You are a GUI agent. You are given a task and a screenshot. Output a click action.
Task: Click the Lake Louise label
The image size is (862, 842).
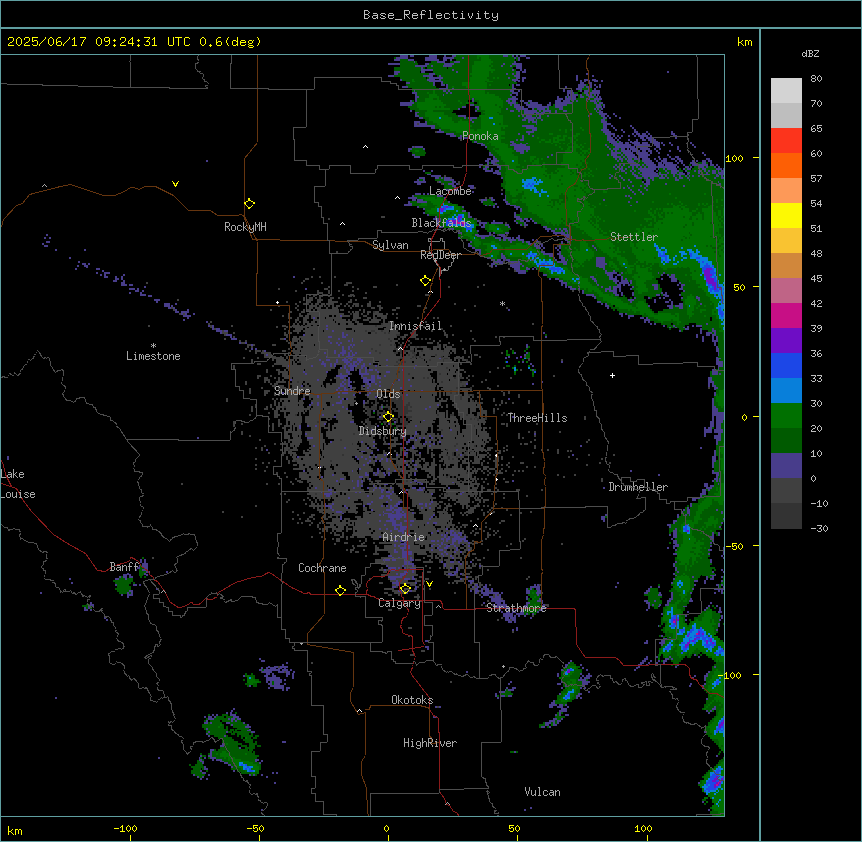pyautogui.click(x=18, y=484)
